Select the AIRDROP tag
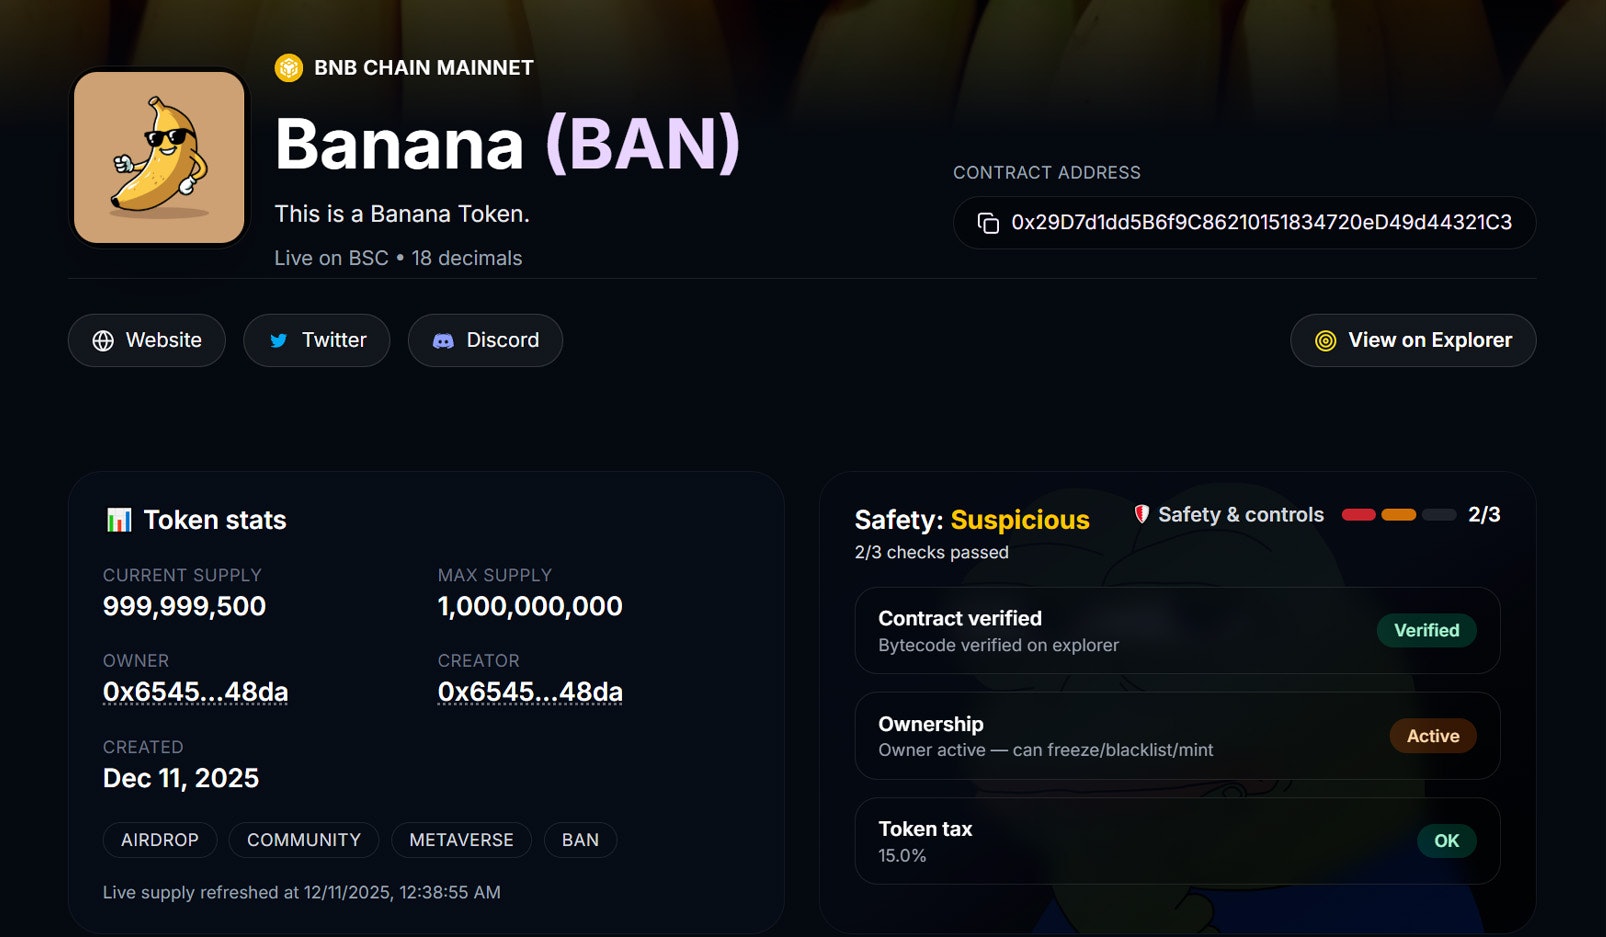 (160, 840)
